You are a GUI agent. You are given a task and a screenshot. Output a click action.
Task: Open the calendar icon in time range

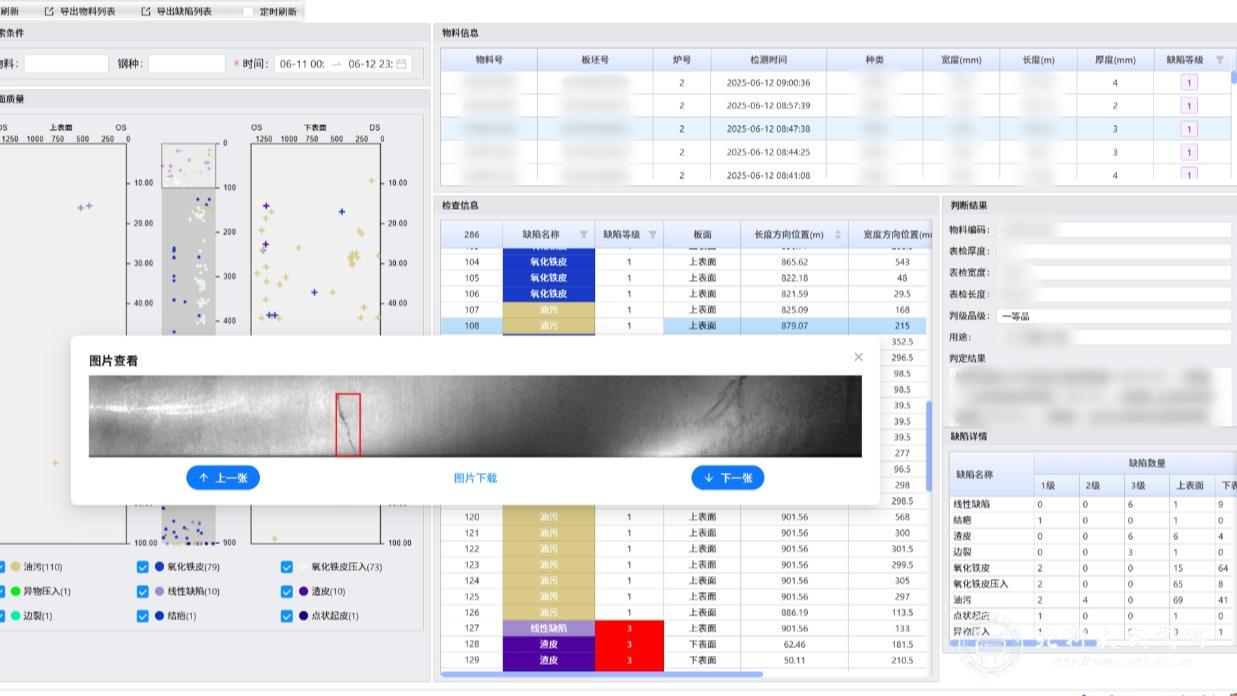pos(401,64)
